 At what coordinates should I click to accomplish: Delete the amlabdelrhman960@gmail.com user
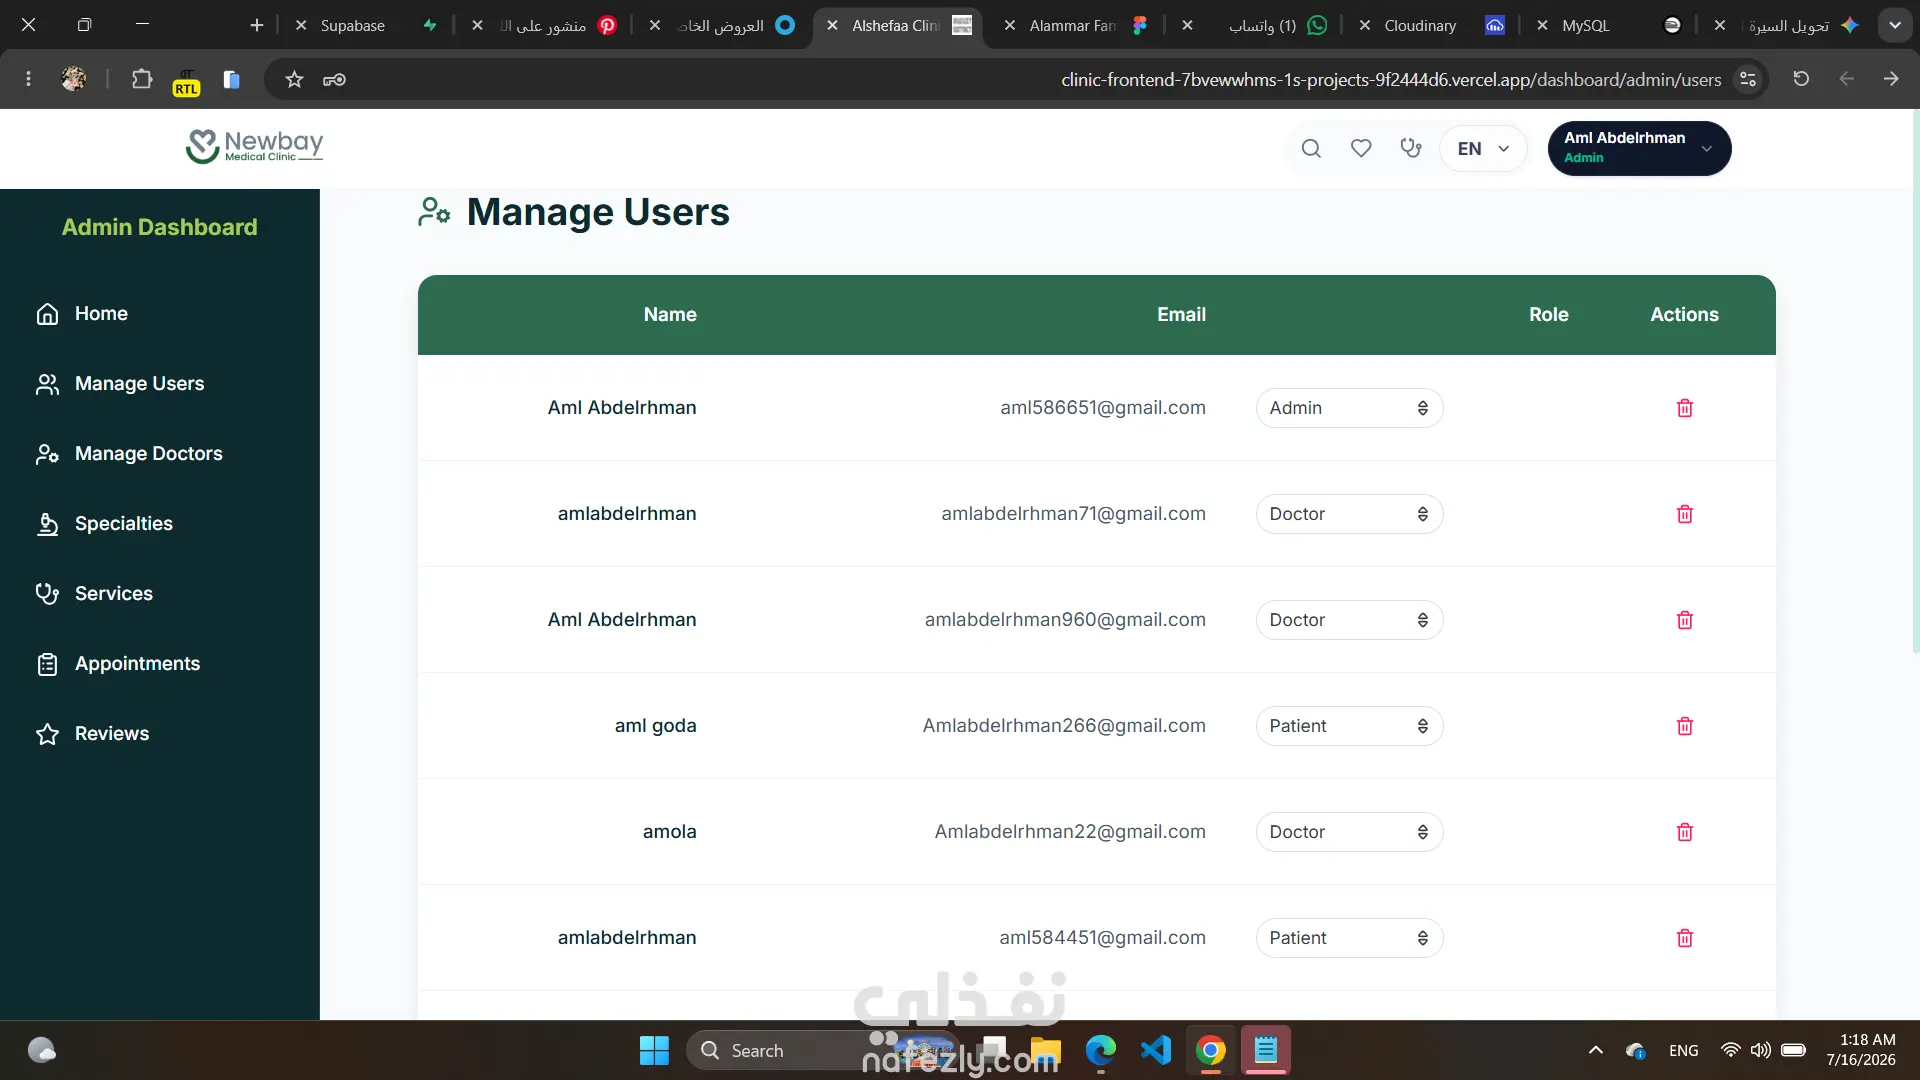point(1684,620)
